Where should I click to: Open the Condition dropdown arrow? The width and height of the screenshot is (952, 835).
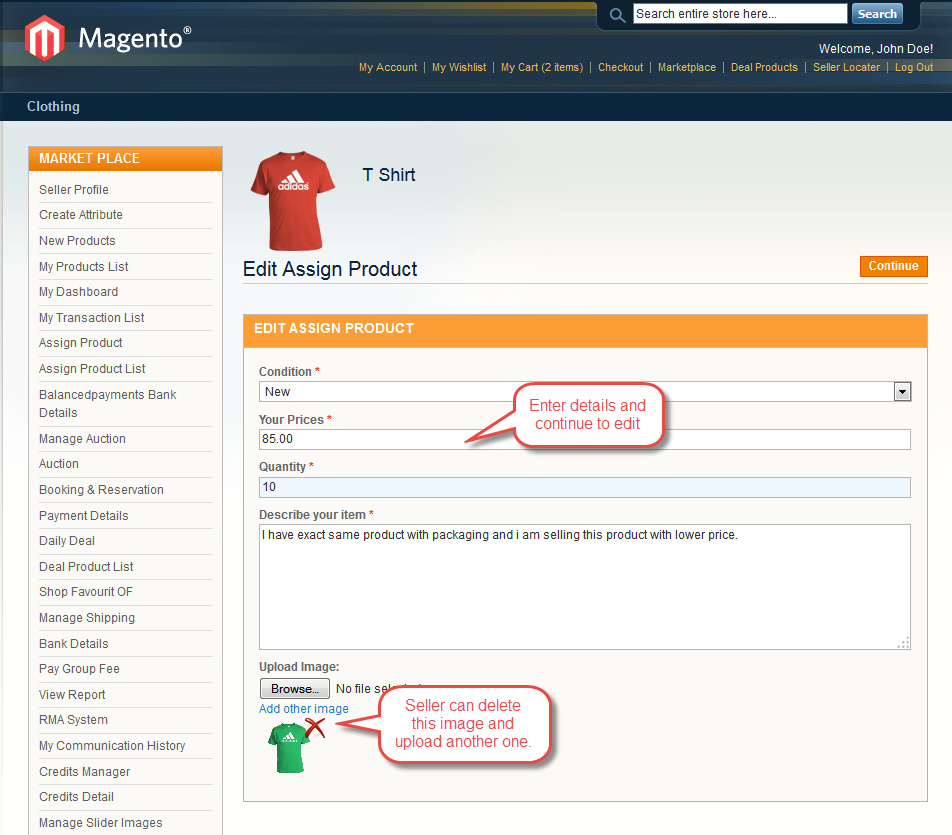click(x=902, y=392)
